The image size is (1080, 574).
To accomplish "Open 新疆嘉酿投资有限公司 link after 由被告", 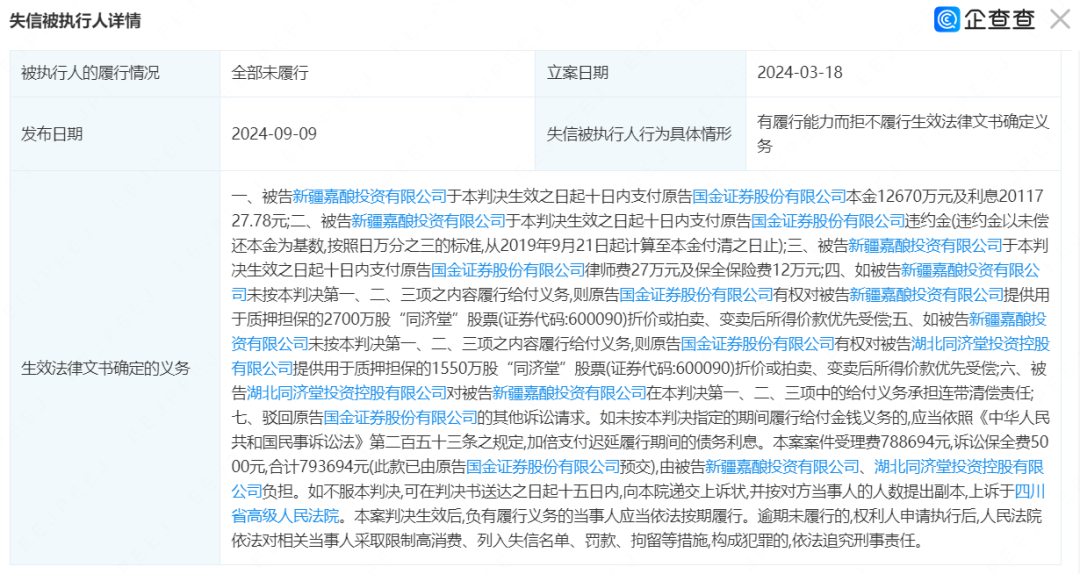I will click(782, 467).
